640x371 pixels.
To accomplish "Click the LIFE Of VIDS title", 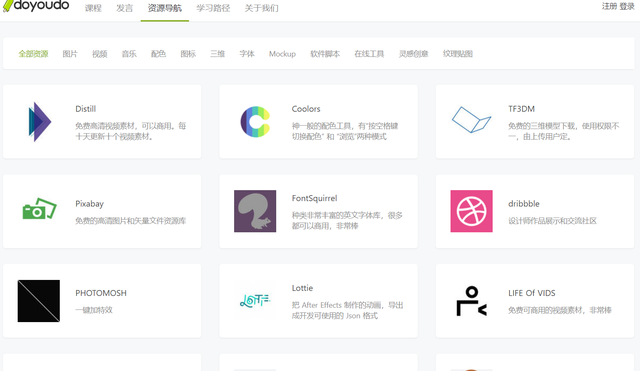I will pyautogui.click(x=532, y=293).
